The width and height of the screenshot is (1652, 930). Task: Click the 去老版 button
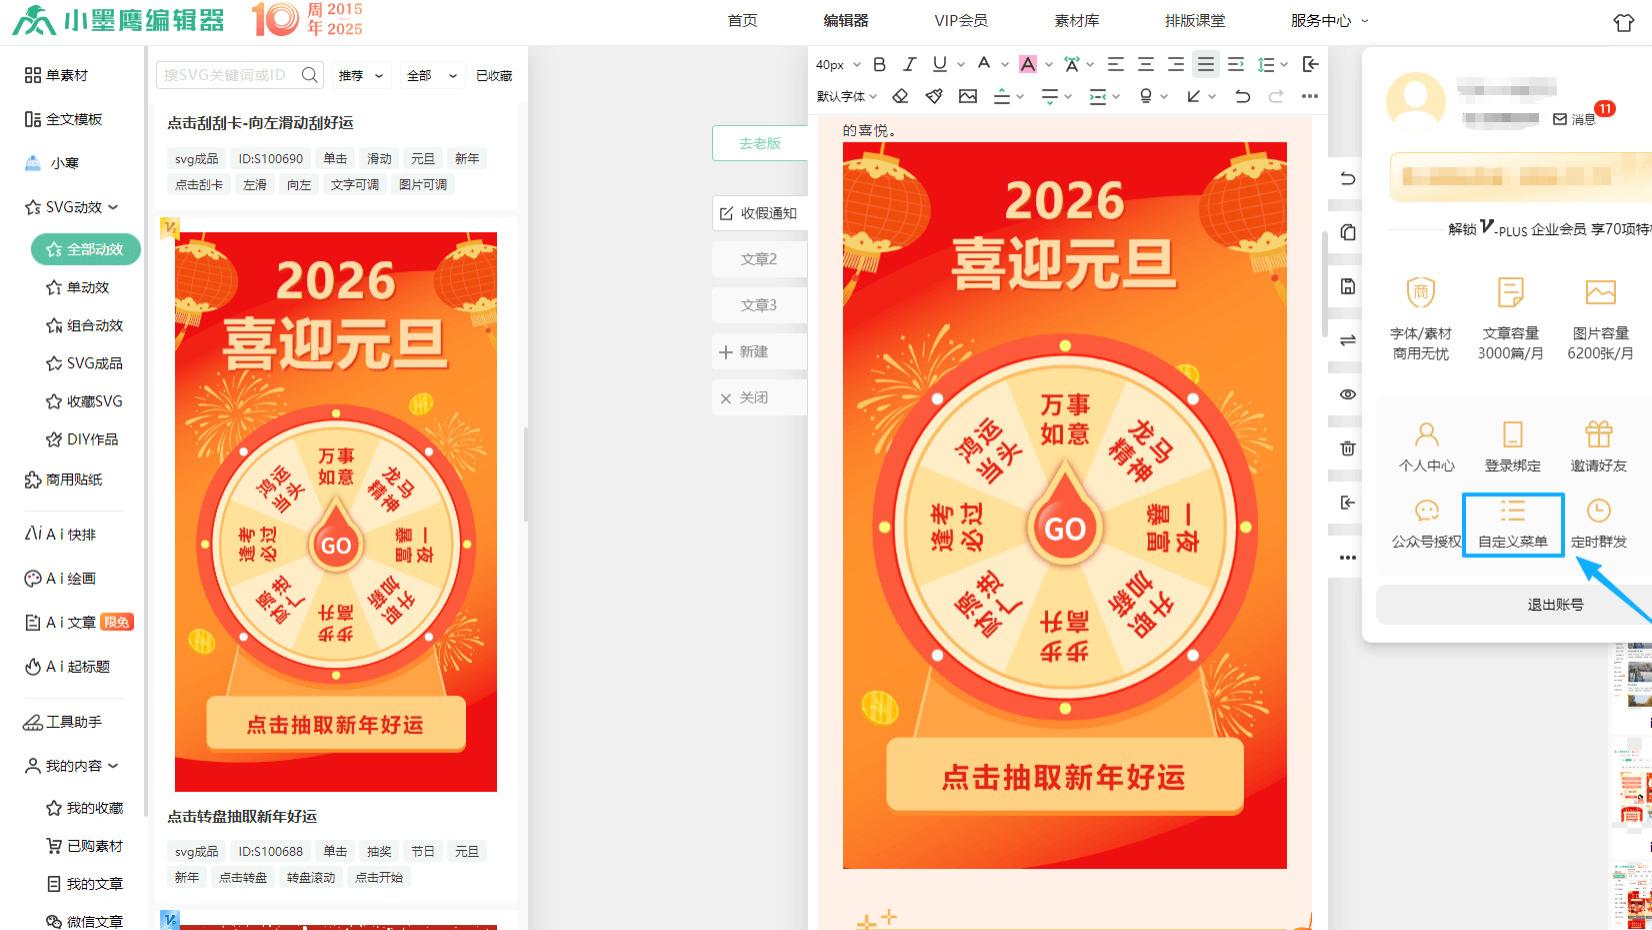coord(759,143)
